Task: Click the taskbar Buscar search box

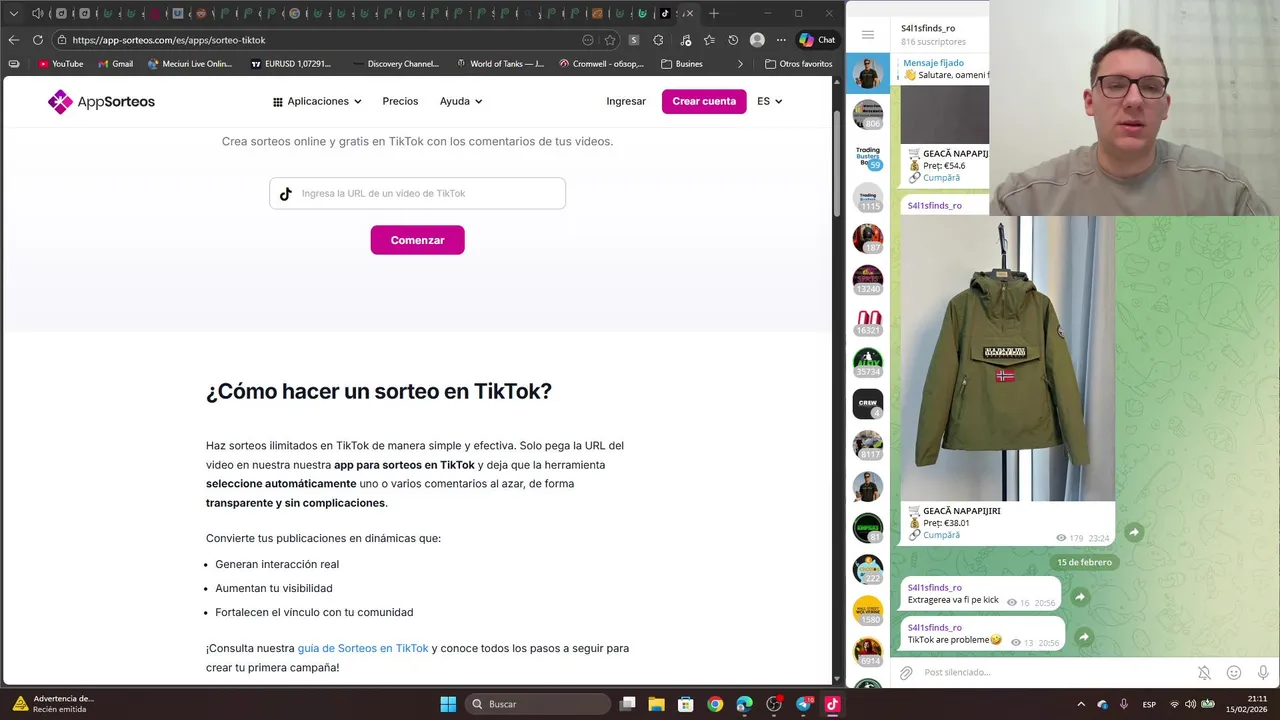Action: [x=539, y=704]
